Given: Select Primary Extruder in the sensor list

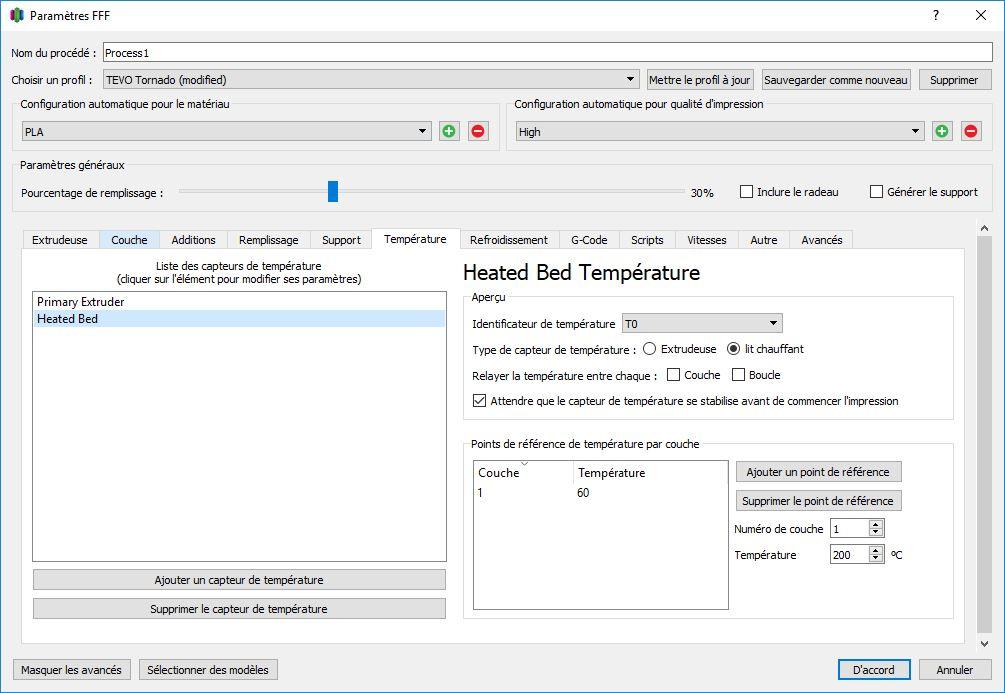Looking at the screenshot, I should 239,301.
